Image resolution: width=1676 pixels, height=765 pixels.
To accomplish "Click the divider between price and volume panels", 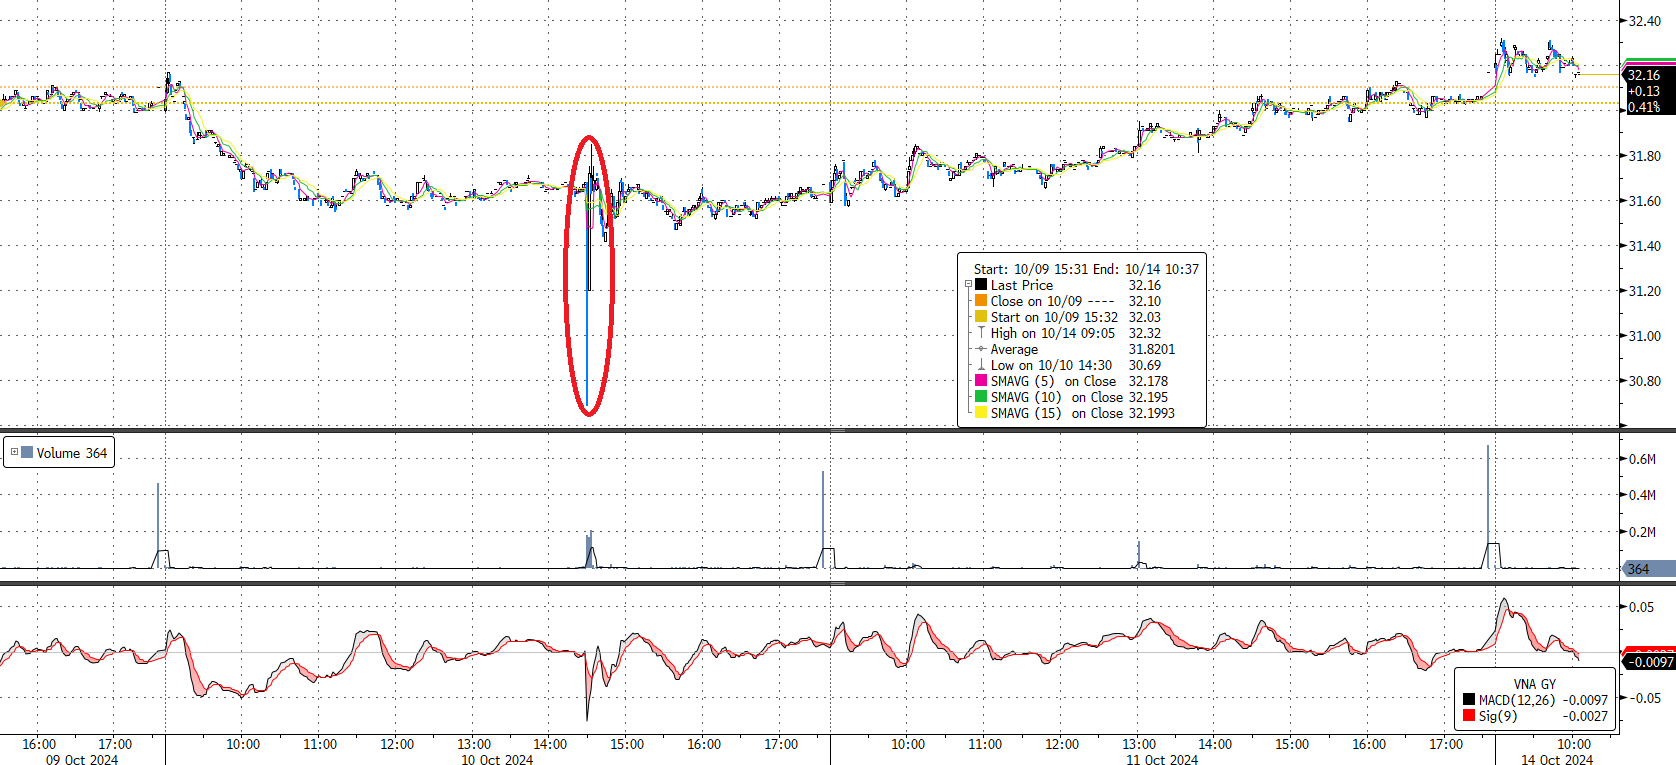I will (x=838, y=430).
